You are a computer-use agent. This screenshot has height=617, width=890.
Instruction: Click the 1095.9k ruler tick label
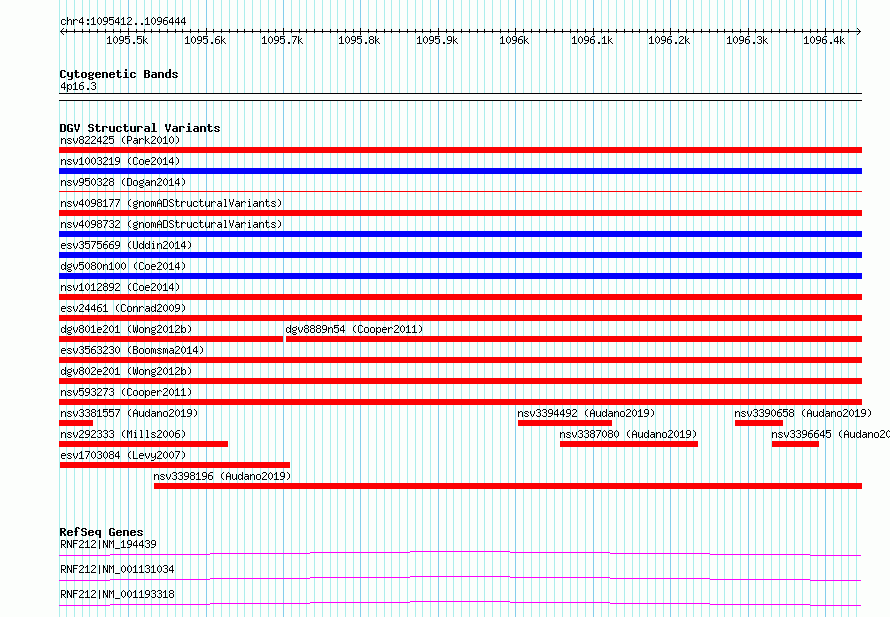click(437, 40)
